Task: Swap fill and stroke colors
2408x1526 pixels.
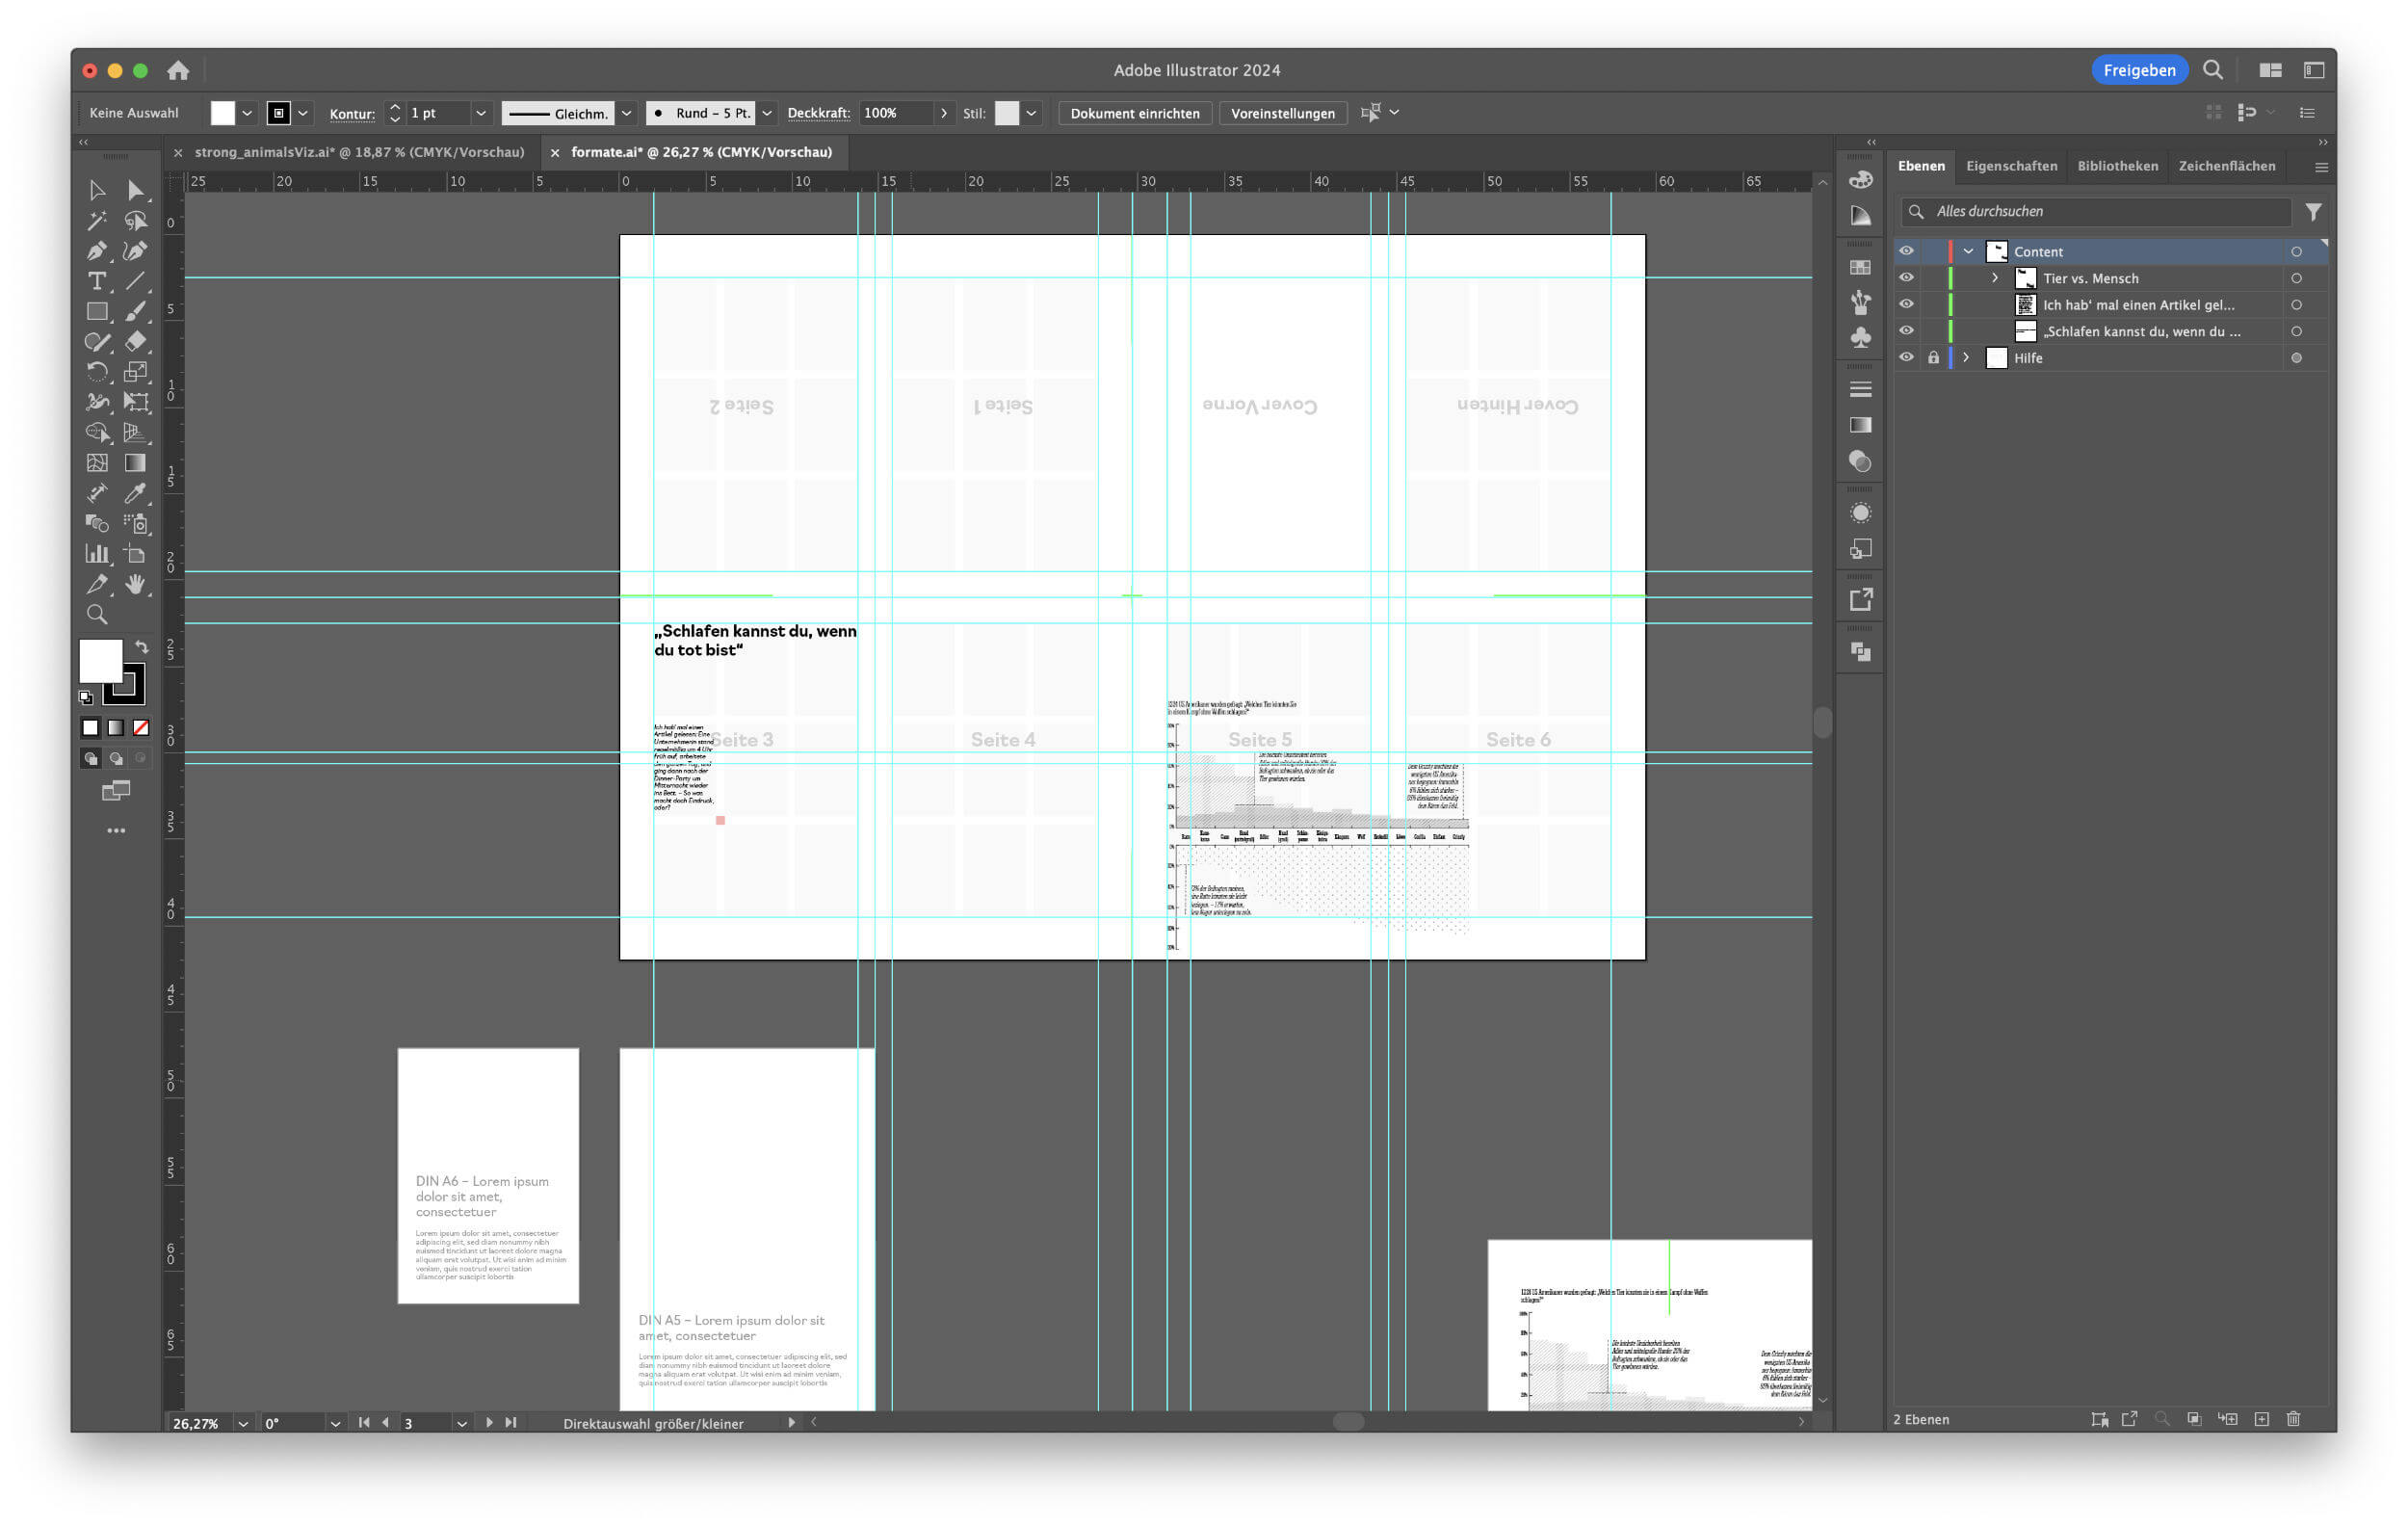Action: point(142,647)
